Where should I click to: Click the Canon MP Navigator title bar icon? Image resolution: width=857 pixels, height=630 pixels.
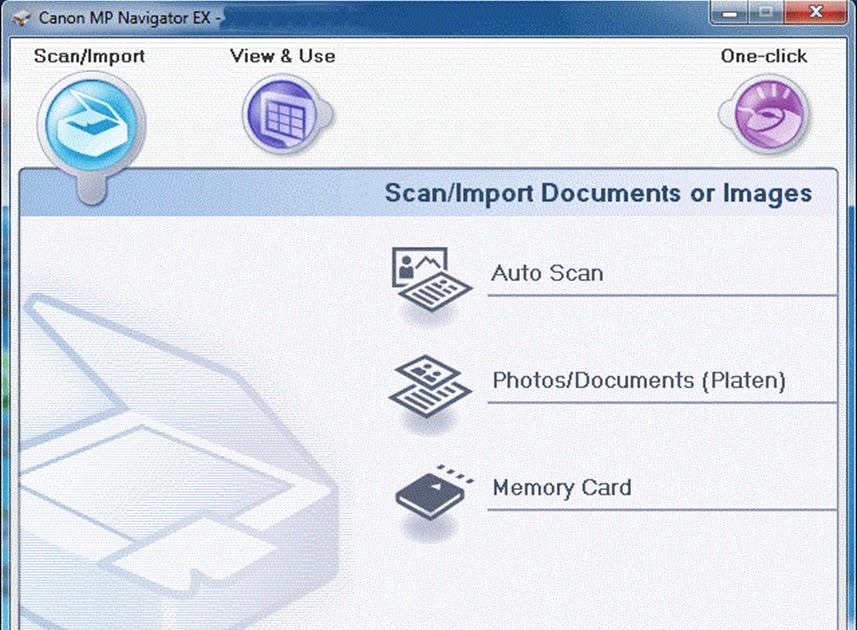tap(21, 18)
